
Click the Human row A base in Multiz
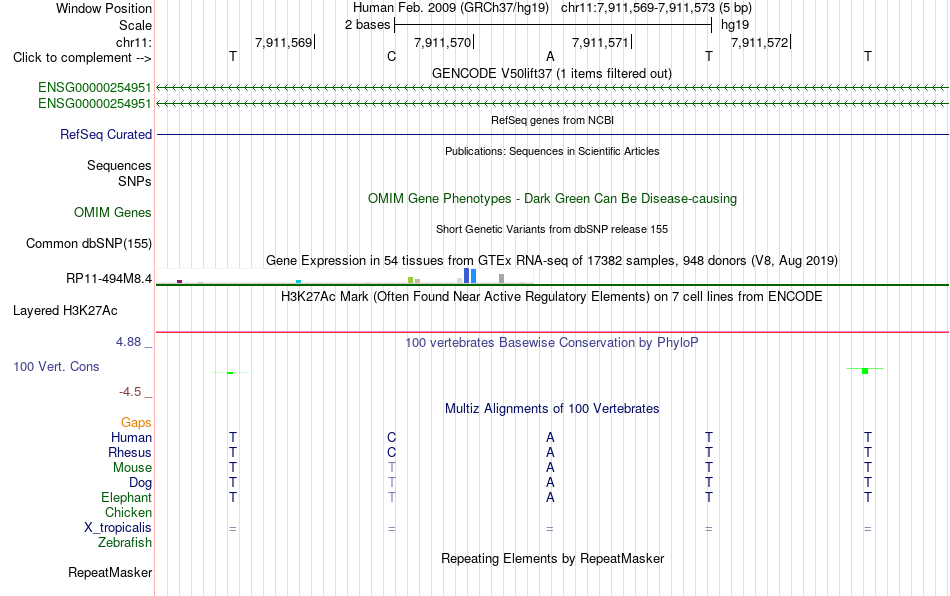tap(550, 437)
